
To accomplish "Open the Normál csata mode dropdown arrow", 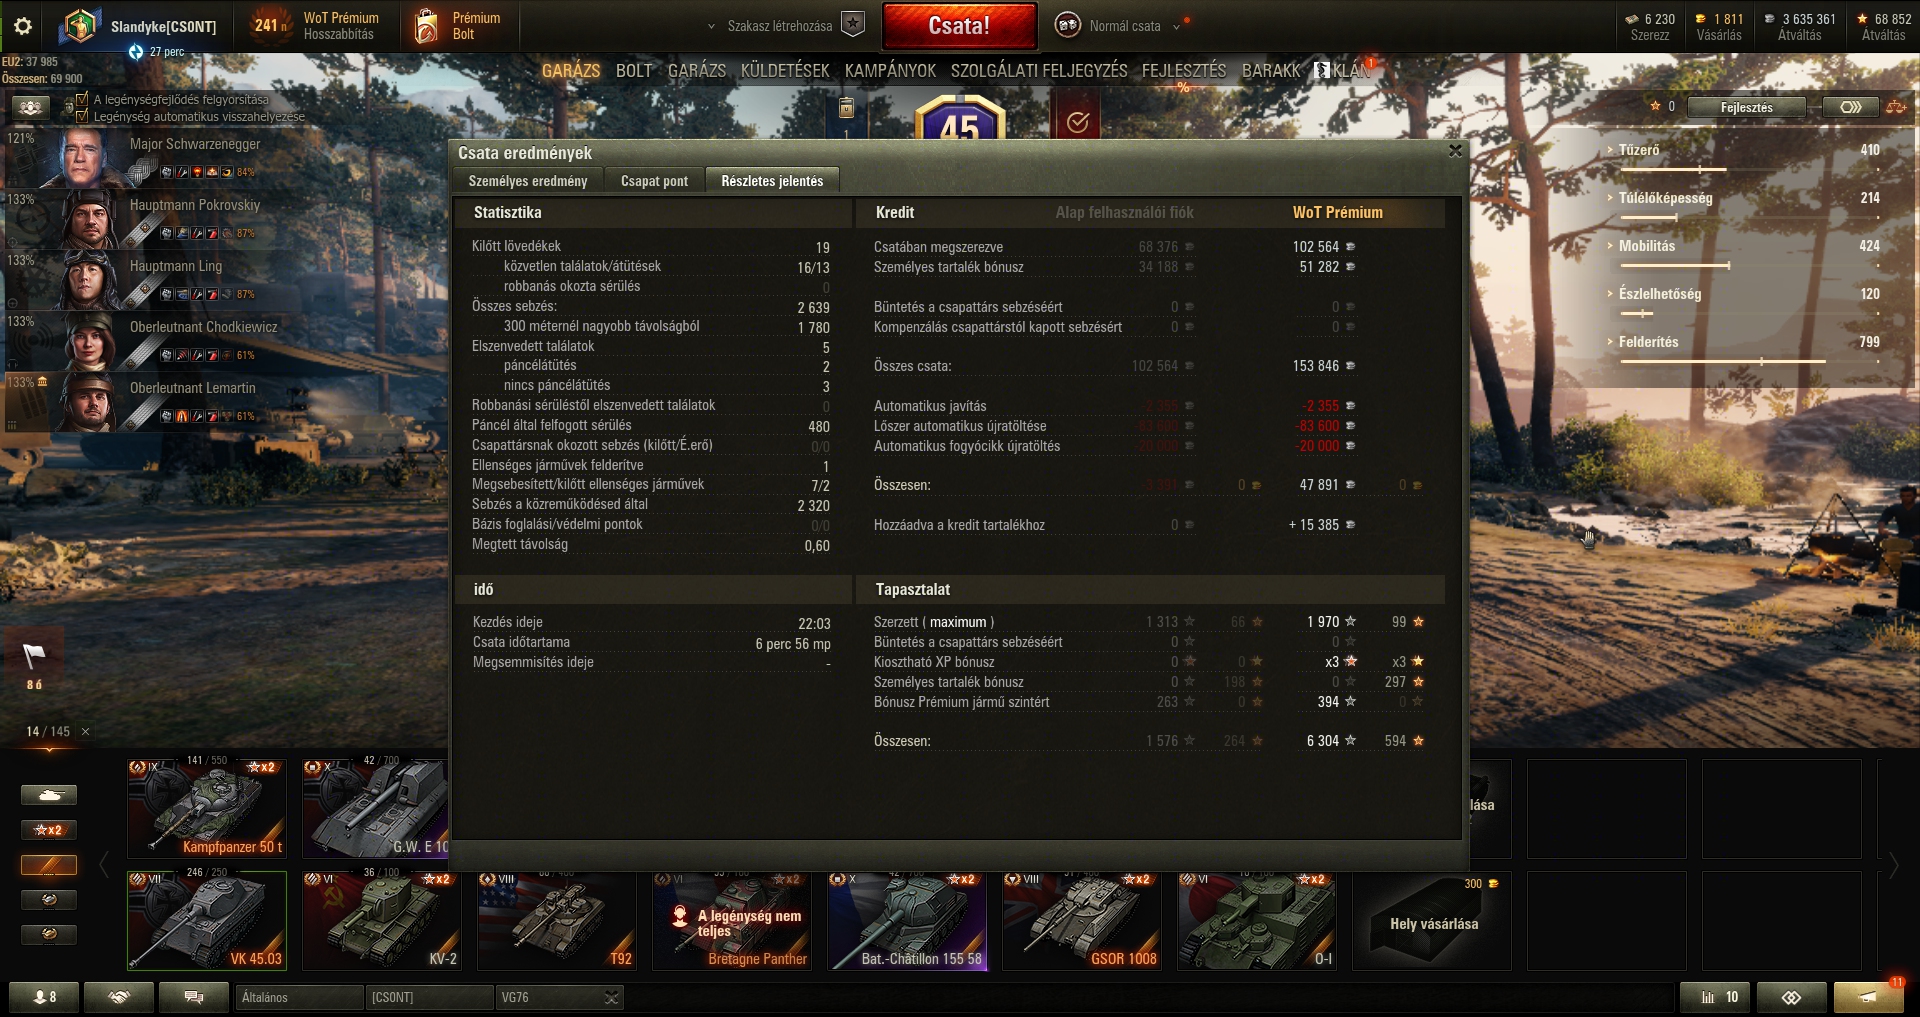I will [x=1176, y=27].
